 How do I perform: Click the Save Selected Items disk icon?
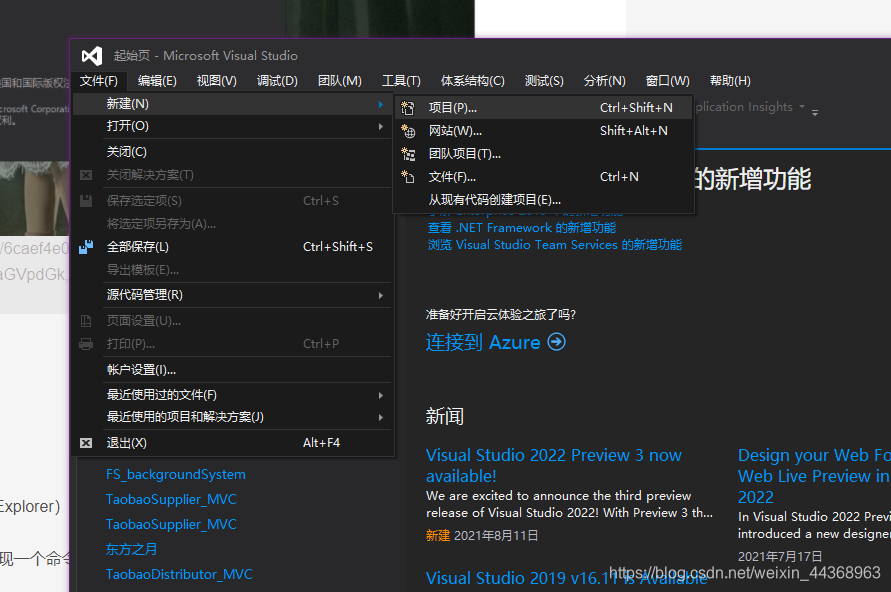pyautogui.click(x=86, y=201)
